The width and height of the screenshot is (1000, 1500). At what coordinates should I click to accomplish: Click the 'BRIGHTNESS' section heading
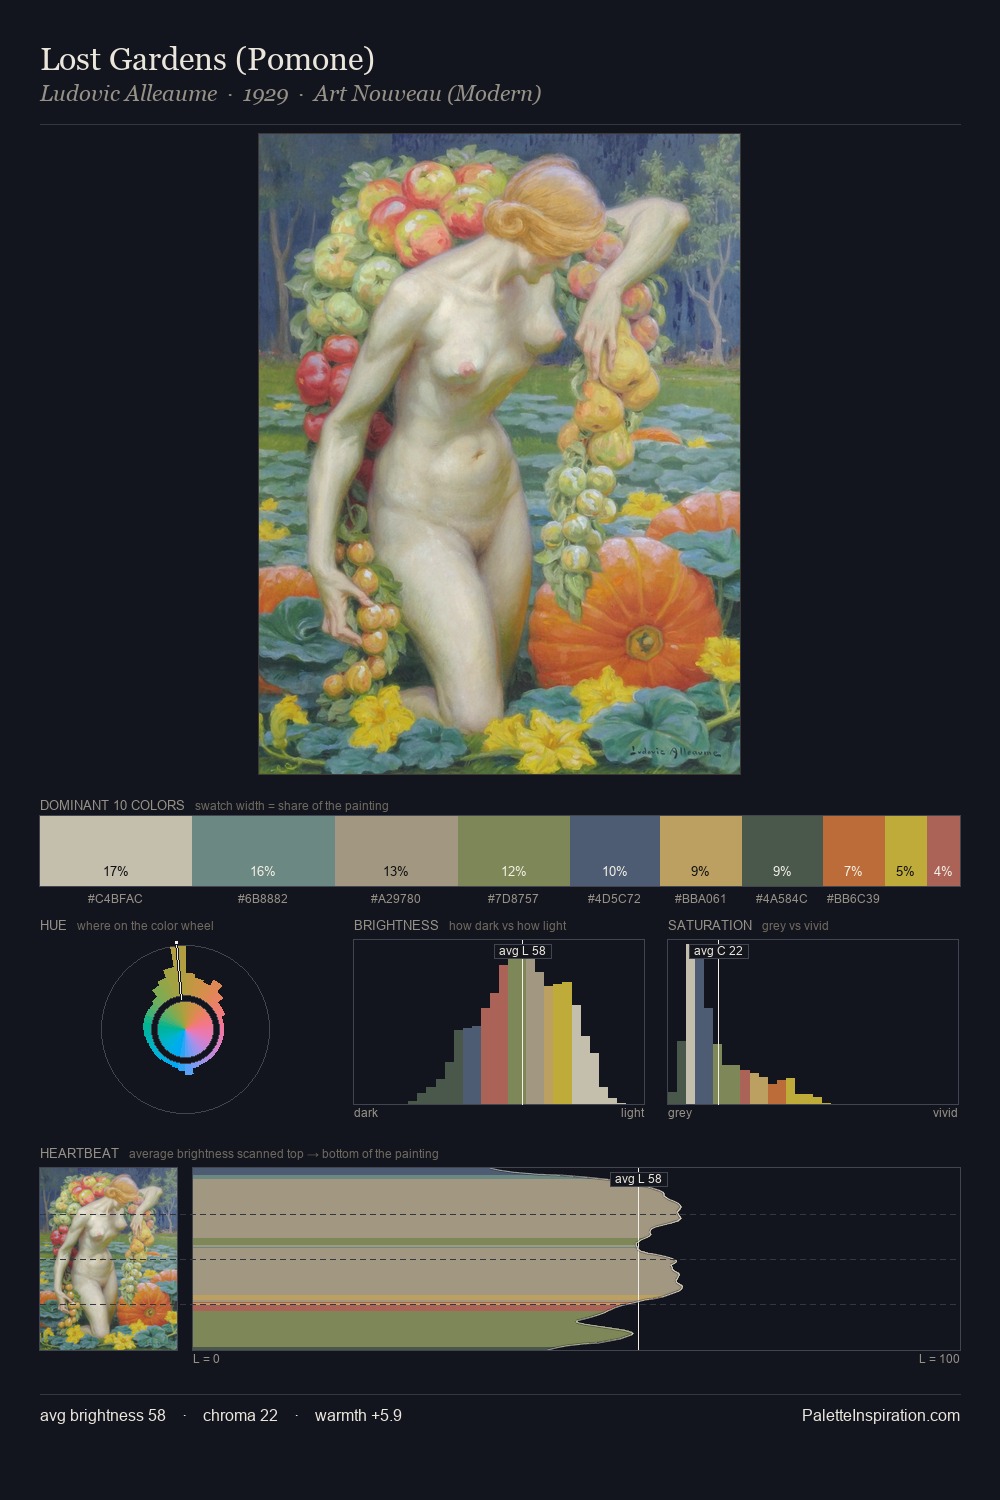tap(396, 925)
